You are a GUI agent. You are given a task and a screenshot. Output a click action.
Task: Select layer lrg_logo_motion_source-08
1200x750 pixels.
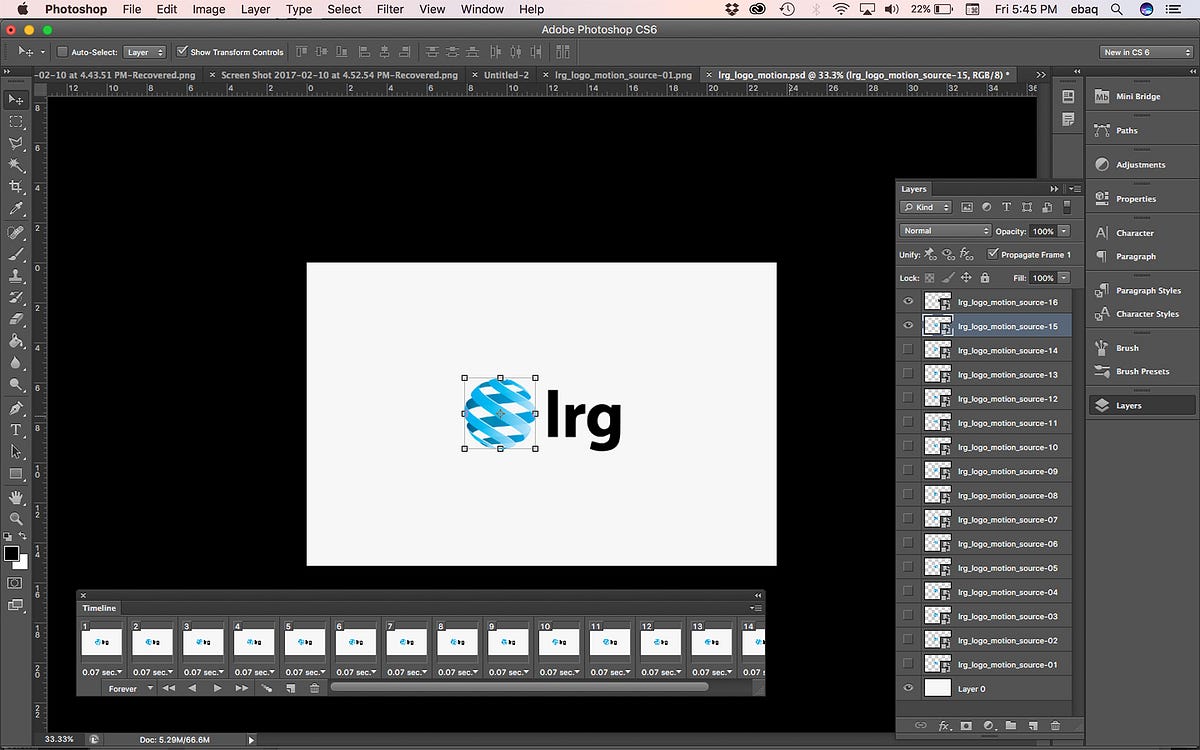coord(1007,496)
